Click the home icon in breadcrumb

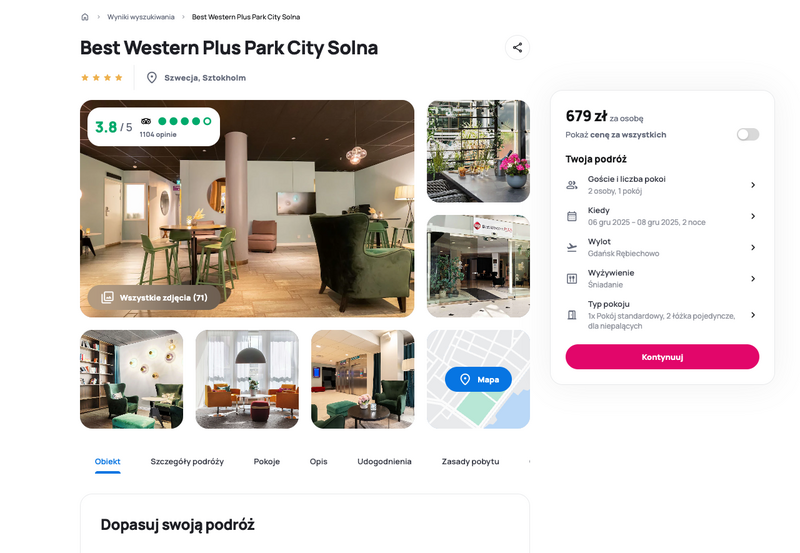[x=85, y=17]
